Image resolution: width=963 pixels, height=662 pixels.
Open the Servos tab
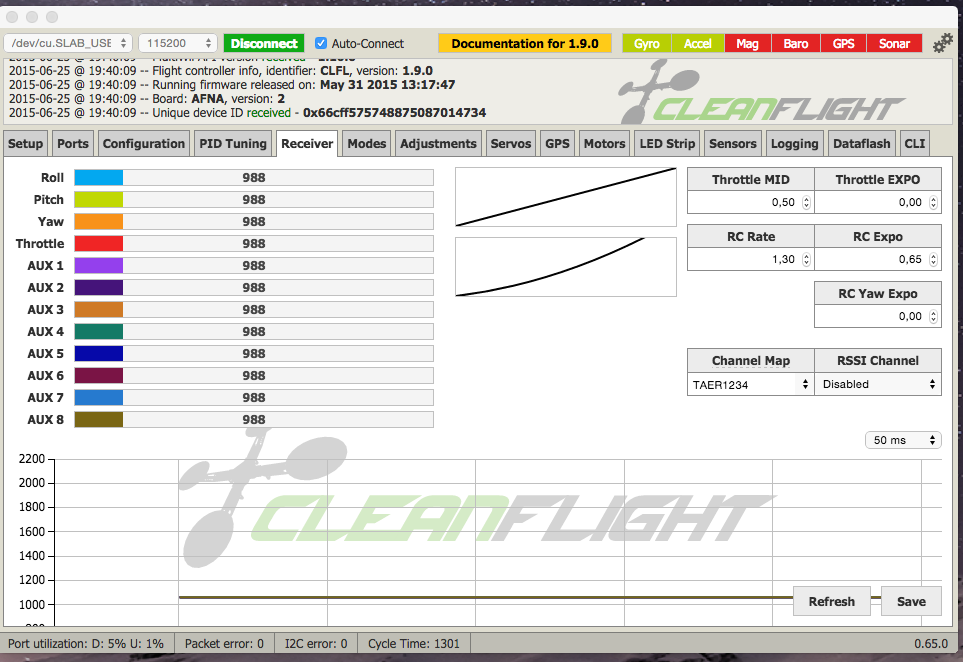(510, 144)
